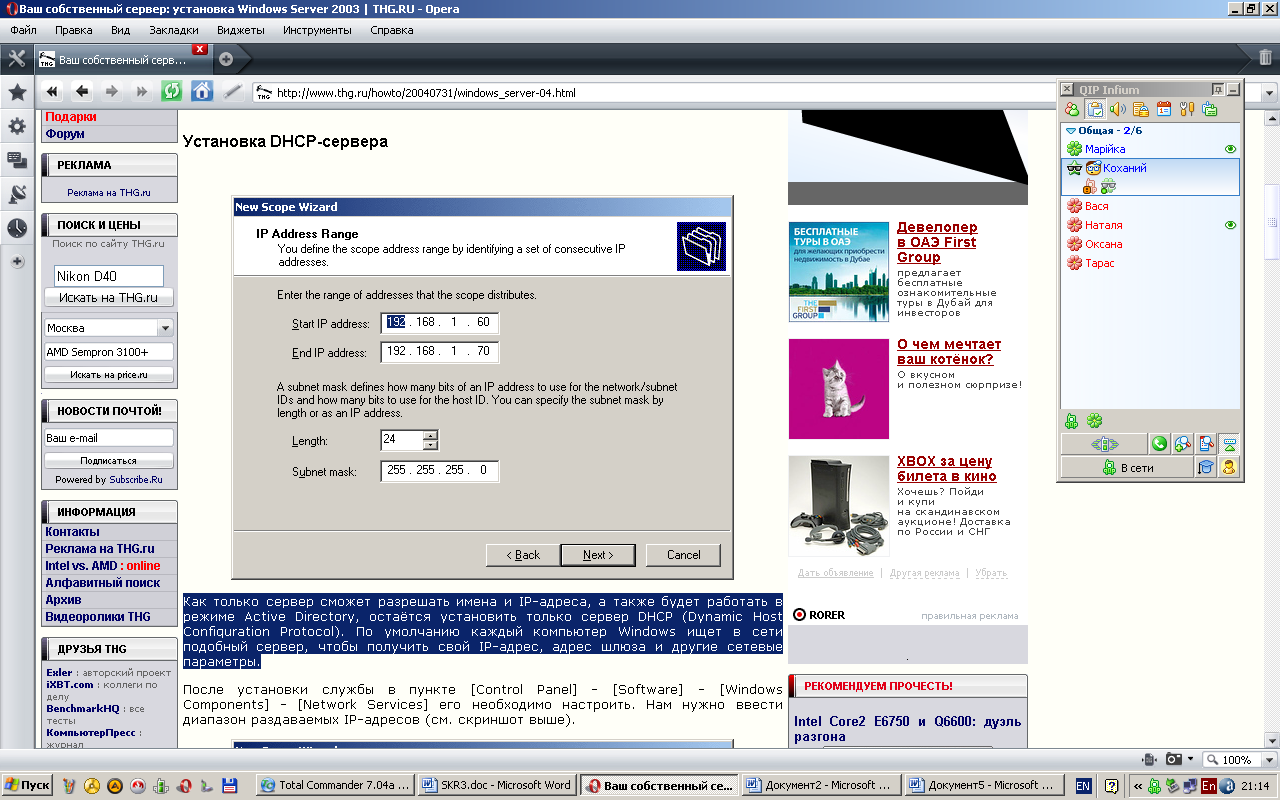Click the Искать на THG.ru button

click(x=108, y=298)
